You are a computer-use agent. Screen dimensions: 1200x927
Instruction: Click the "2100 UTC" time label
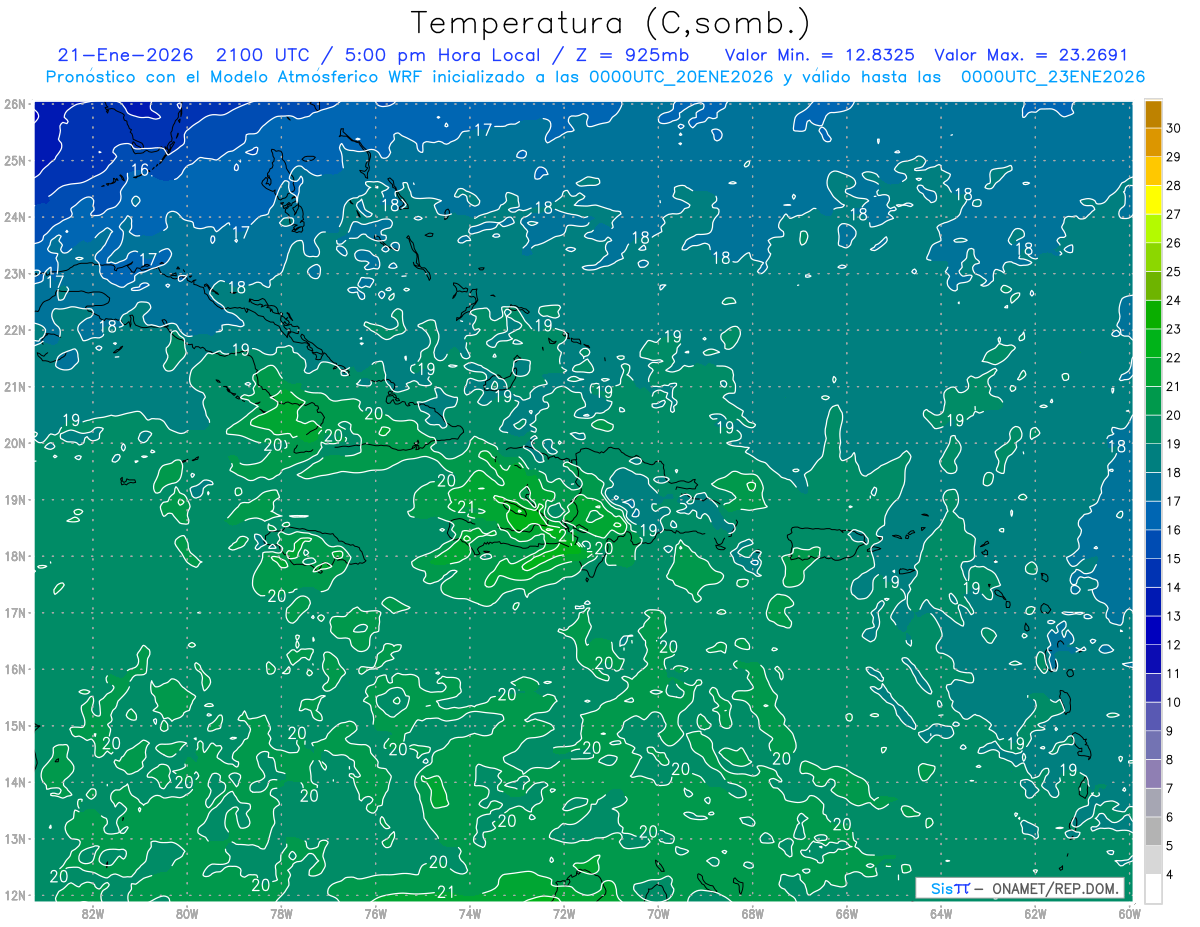(x=262, y=55)
